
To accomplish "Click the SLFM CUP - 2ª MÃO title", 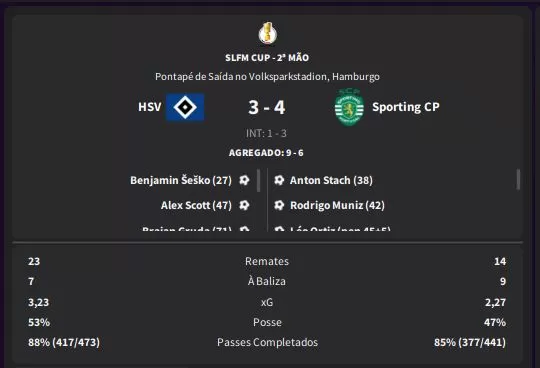I will (267, 57).
